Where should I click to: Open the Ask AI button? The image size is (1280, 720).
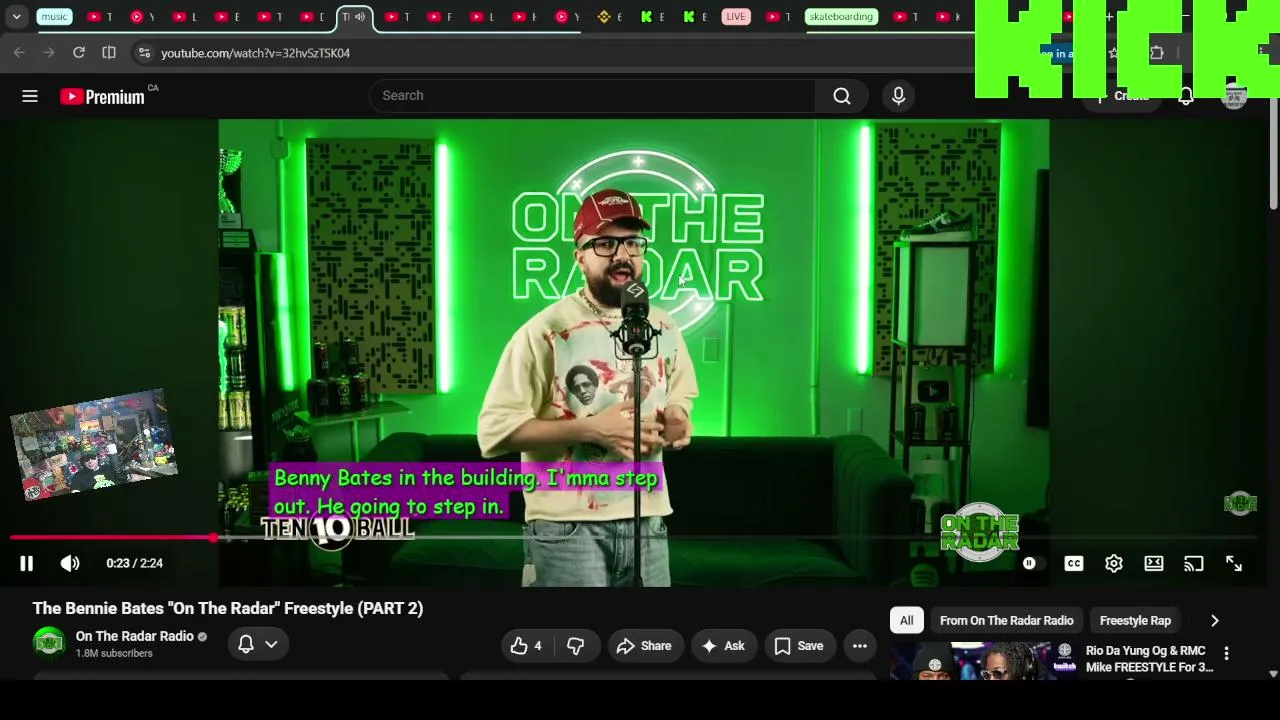pyautogui.click(x=725, y=646)
